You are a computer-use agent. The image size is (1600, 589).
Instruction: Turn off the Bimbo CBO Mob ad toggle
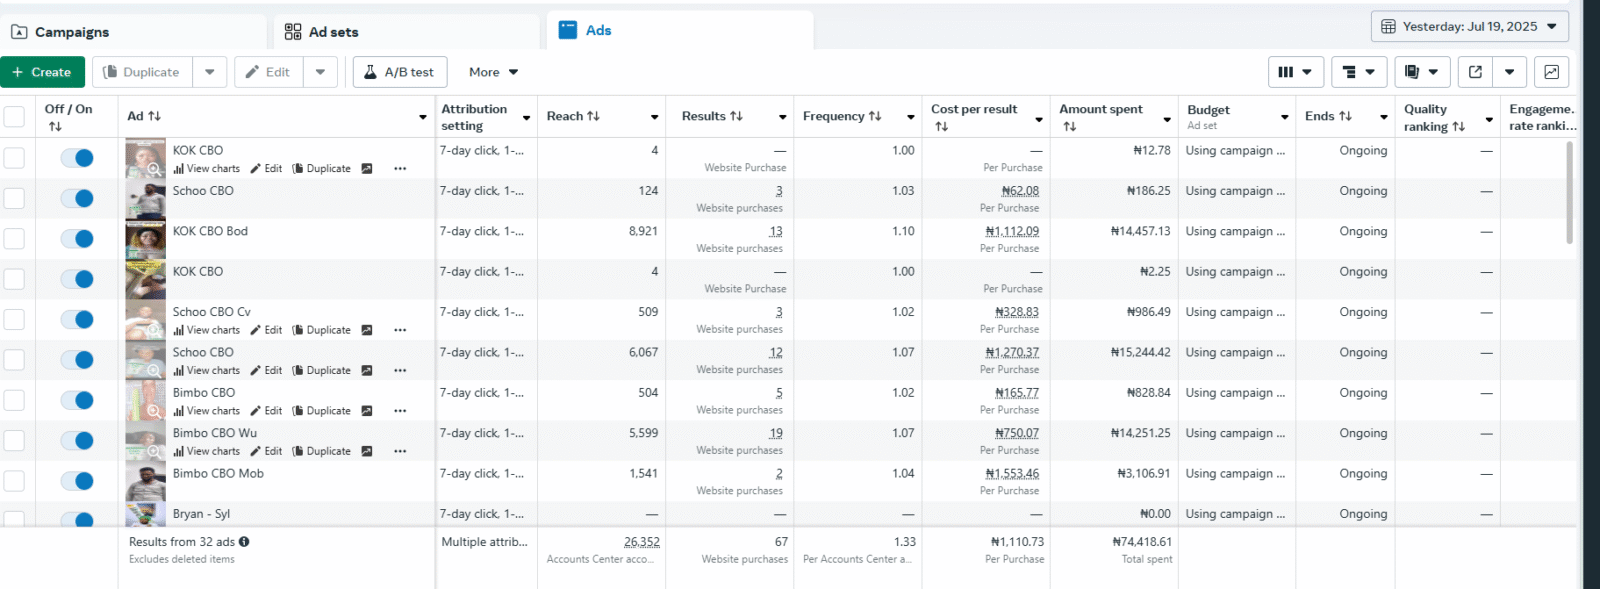pyautogui.click(x=77, y=481)
